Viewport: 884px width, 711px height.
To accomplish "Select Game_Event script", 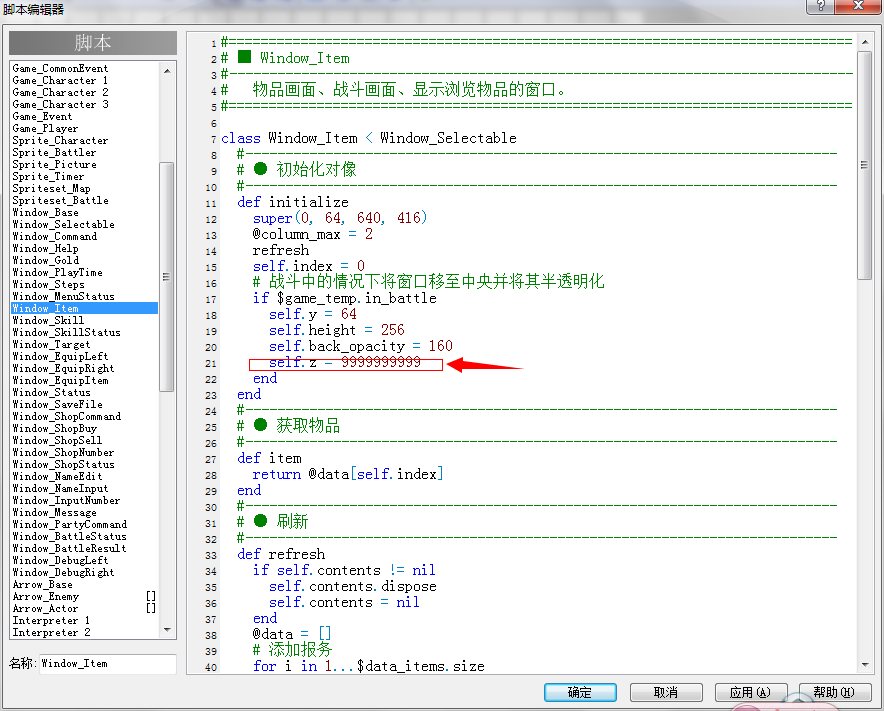I will pos(42,116).
